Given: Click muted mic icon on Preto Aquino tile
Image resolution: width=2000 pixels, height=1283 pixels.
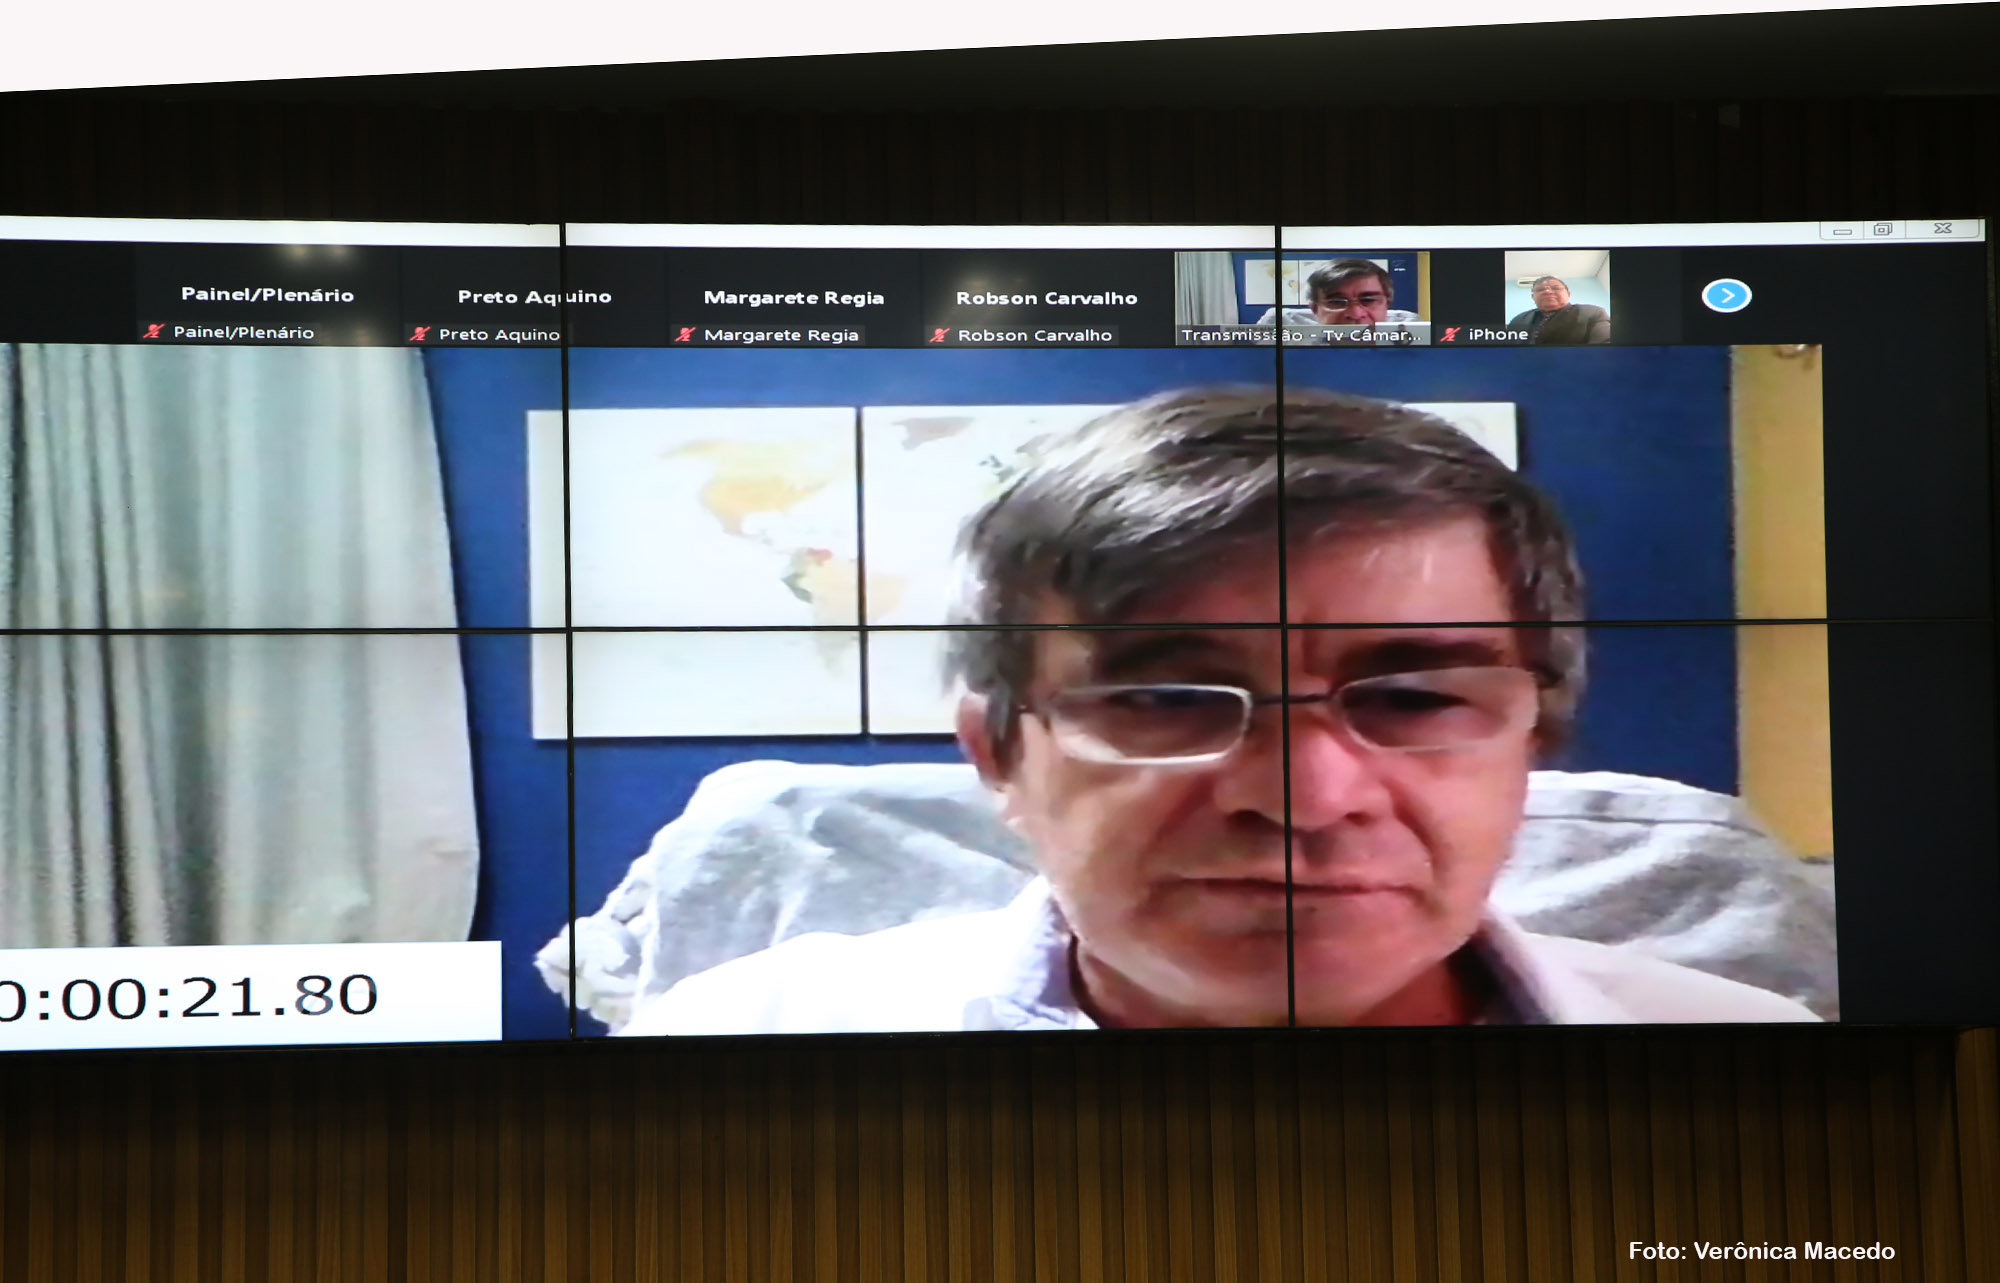Looking at the screenshot, I should pos(419,334).
